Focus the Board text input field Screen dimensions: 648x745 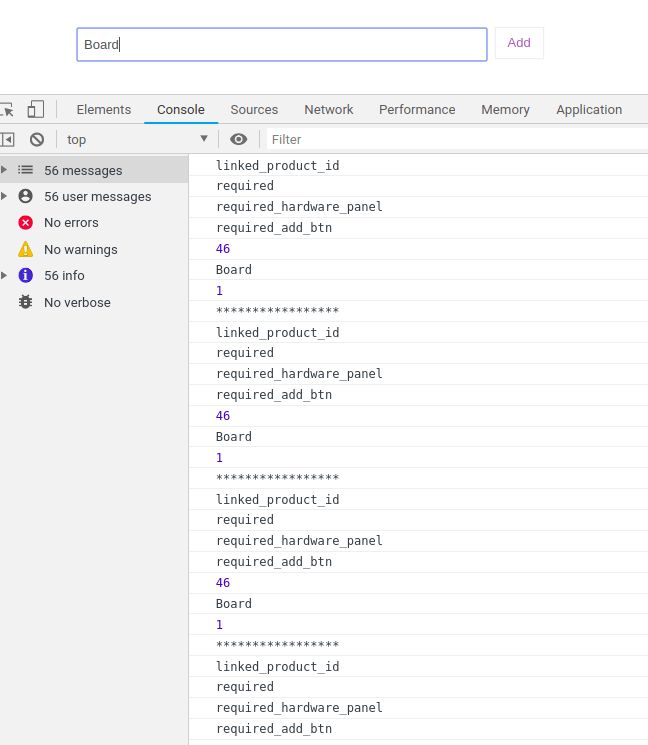tap(282, 44)
